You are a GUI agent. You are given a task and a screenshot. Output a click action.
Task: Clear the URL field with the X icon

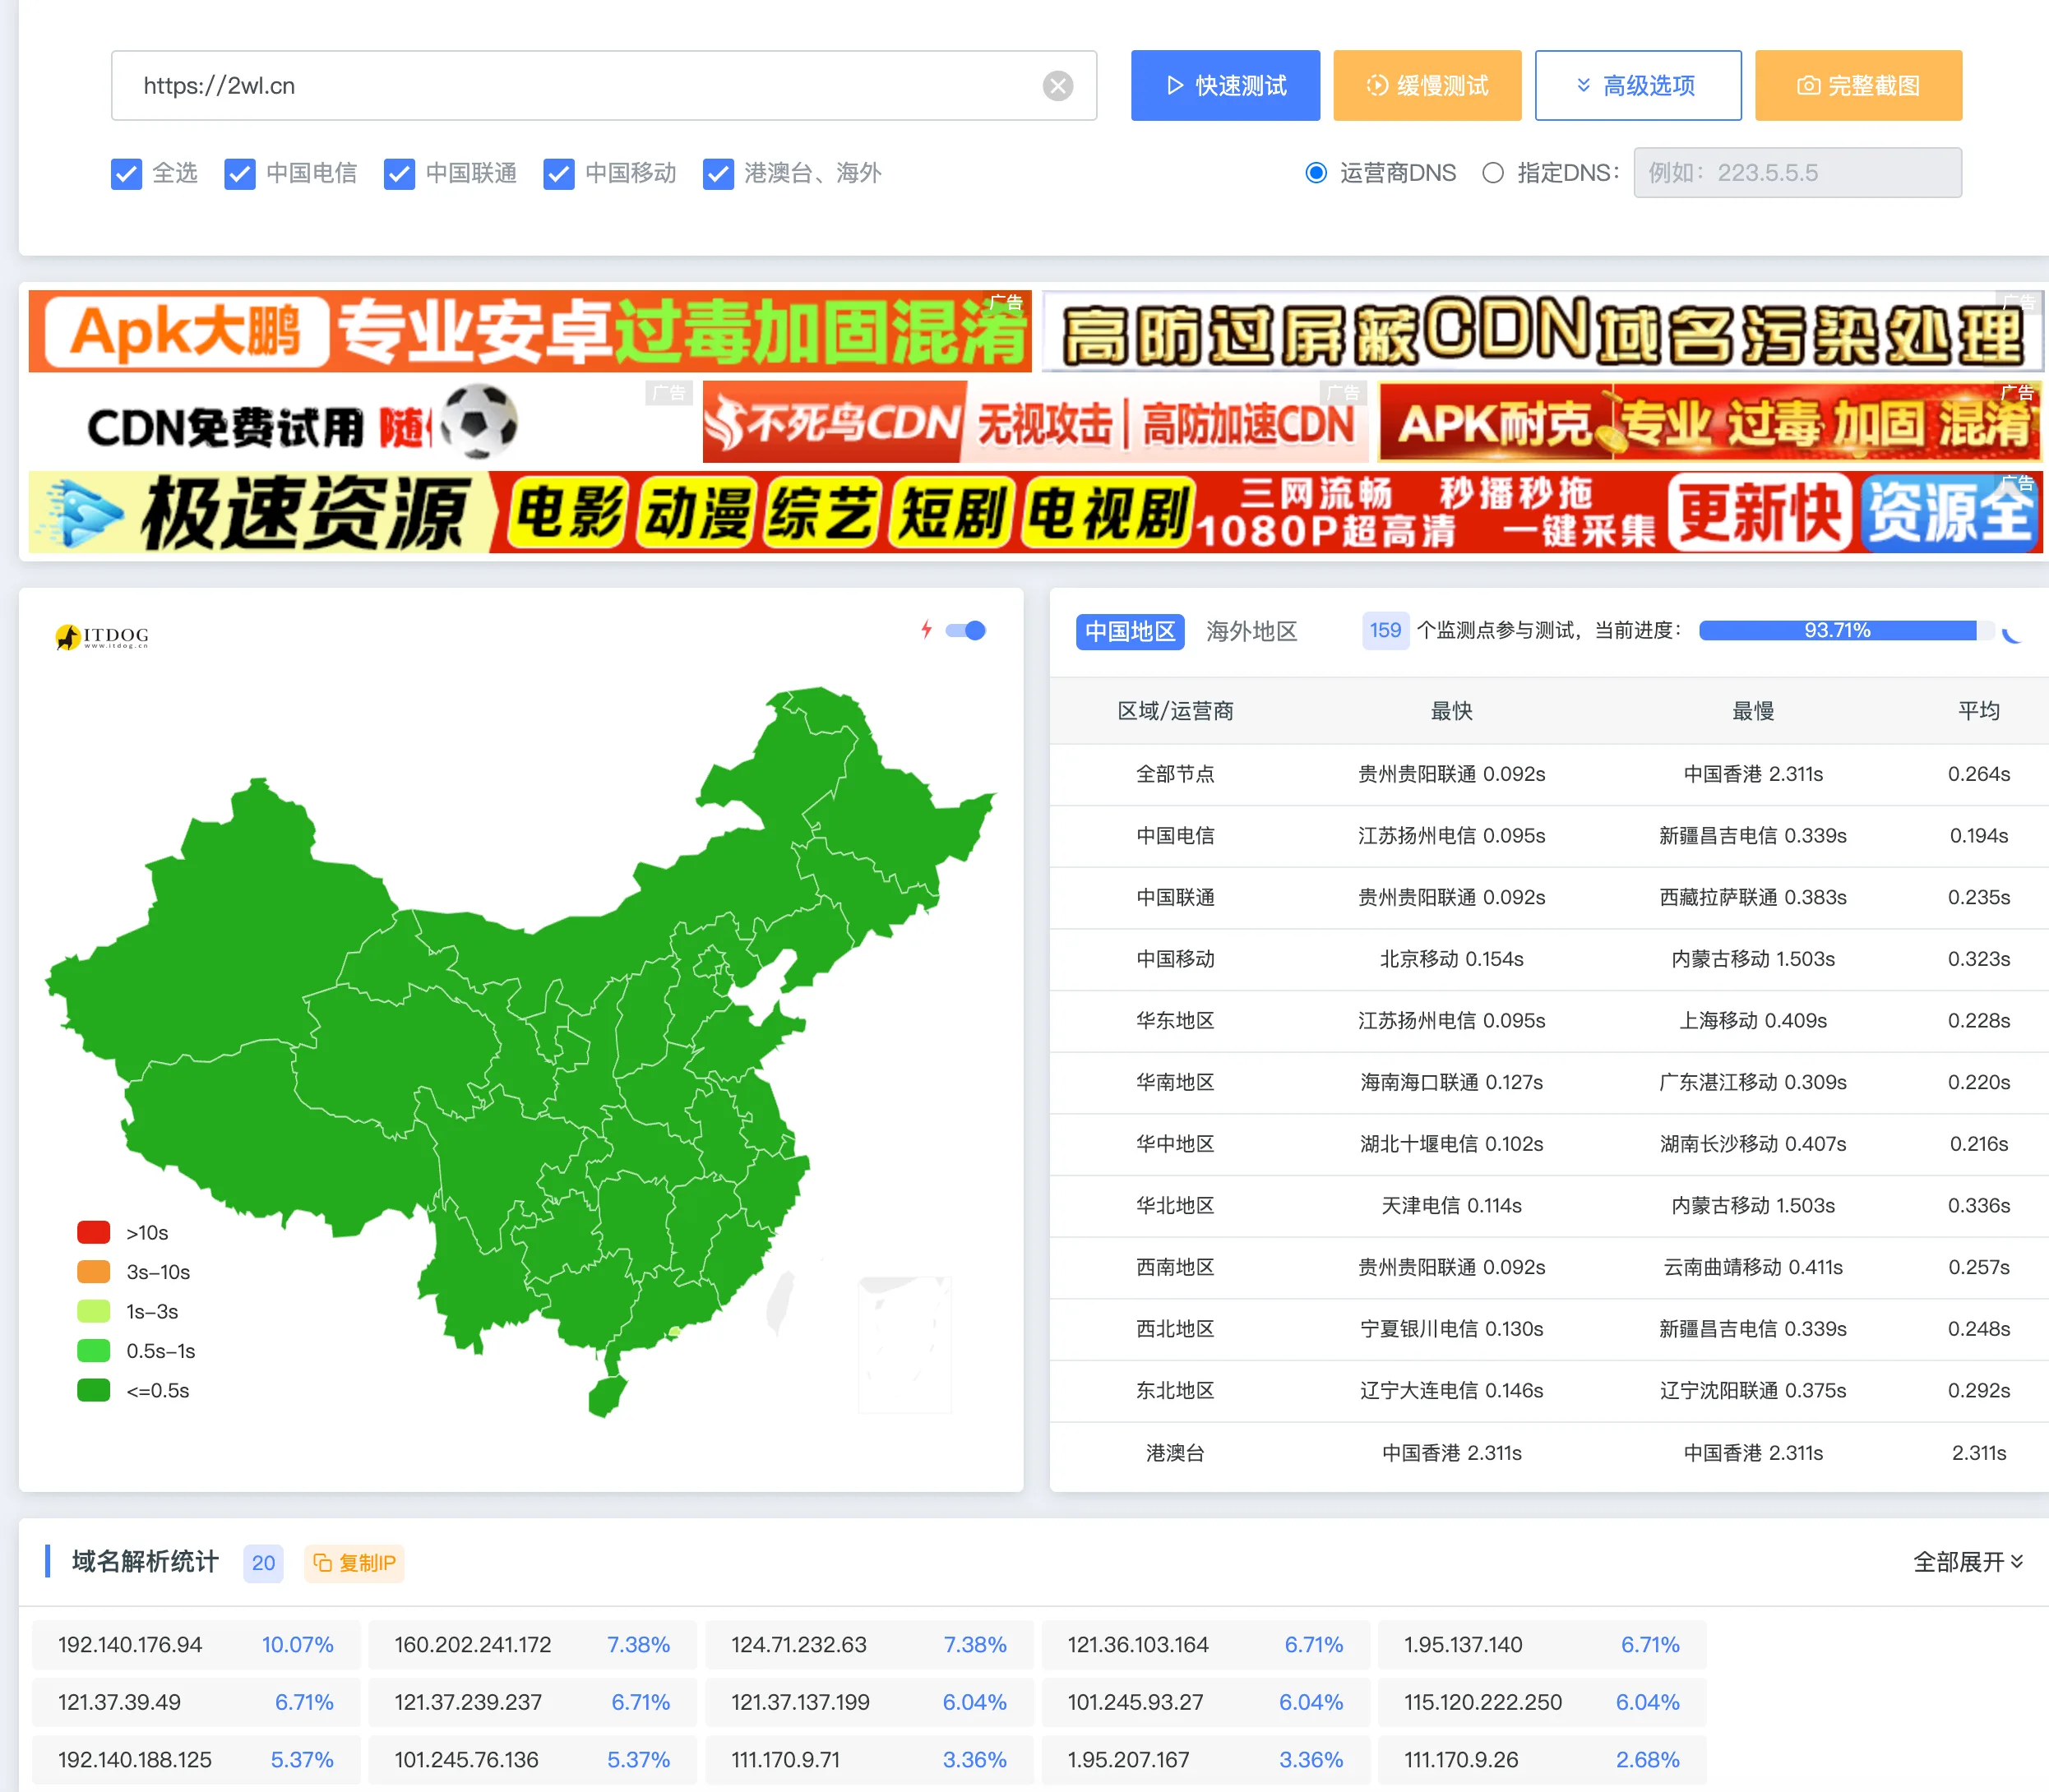point(1057,86)
